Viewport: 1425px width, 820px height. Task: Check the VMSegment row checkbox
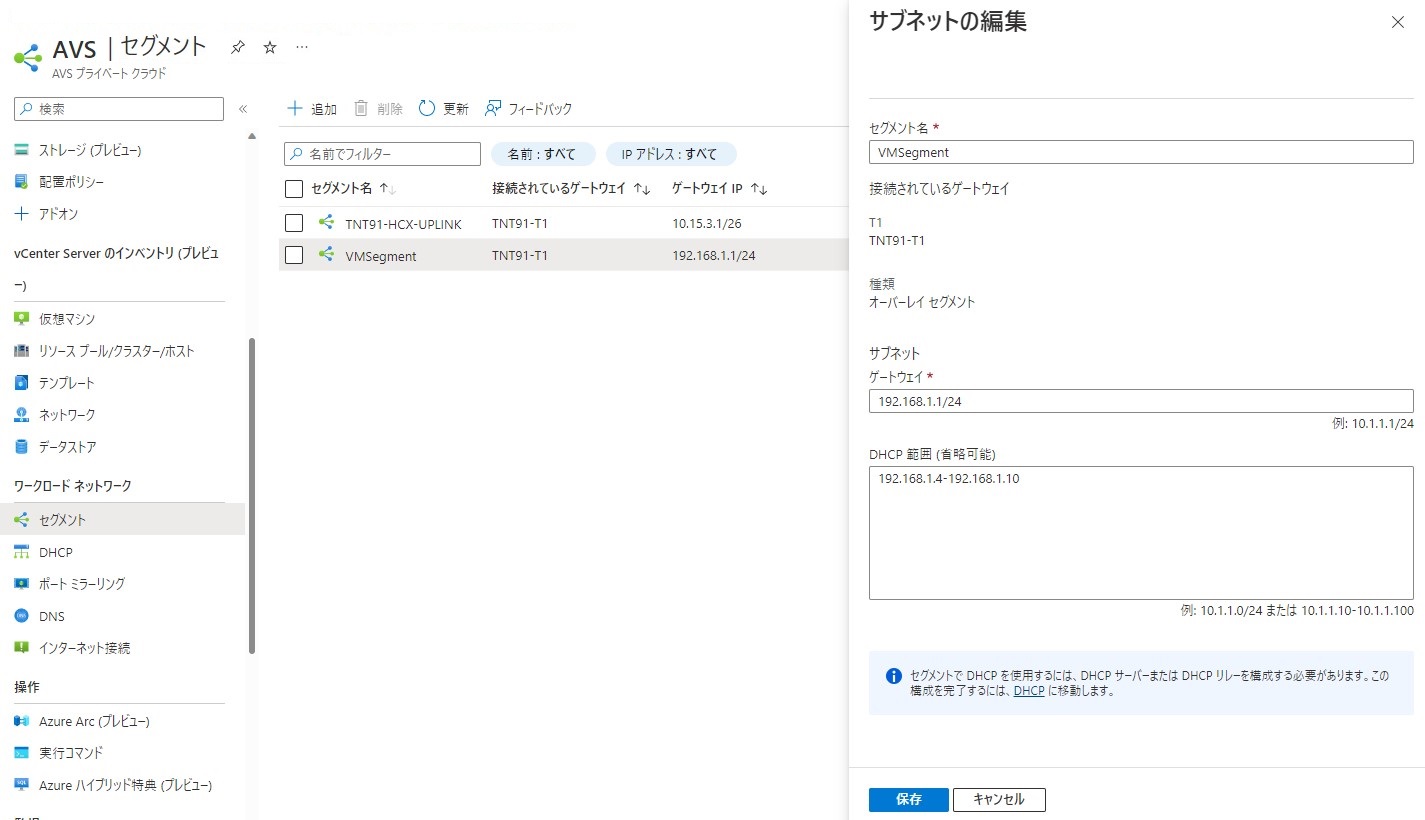[x=293, y=255]
